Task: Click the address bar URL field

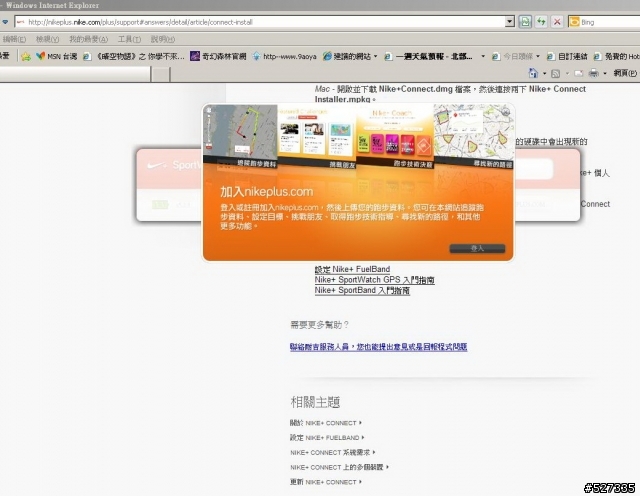Action: pyautogui.click(x=261, y=22)
